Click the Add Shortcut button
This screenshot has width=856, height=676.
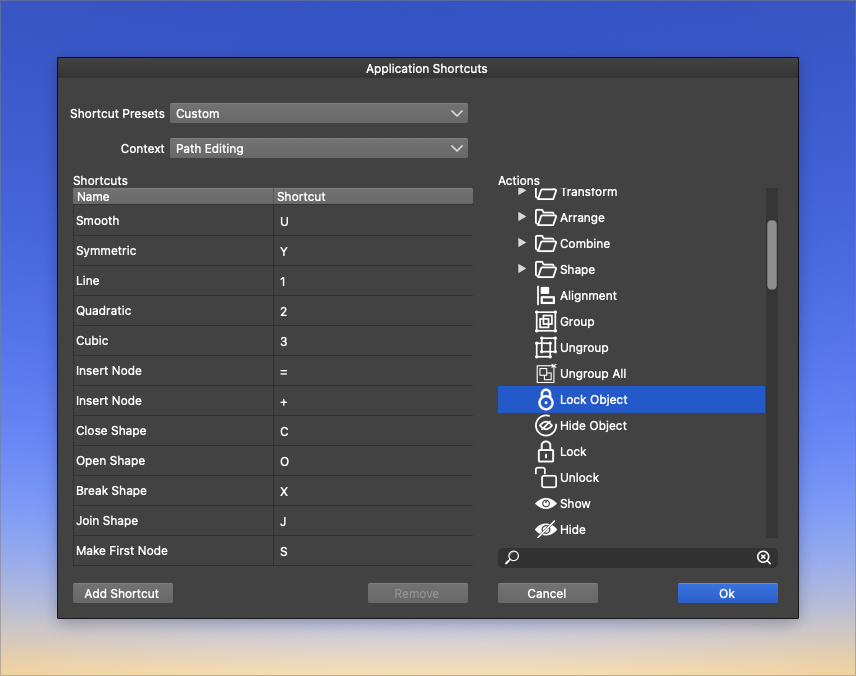point(122,594)
